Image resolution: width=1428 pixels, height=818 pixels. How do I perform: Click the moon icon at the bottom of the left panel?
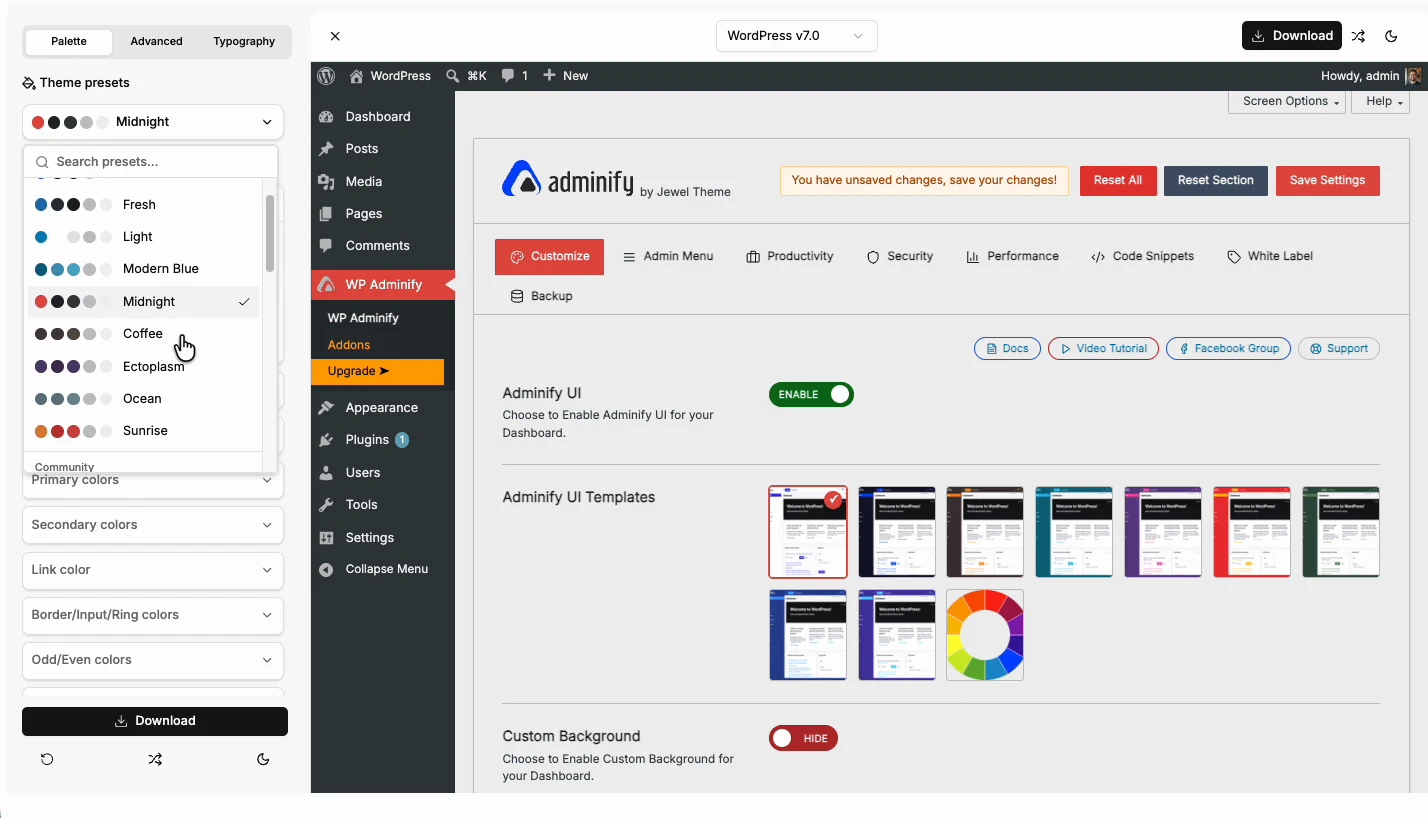(263, 759)
